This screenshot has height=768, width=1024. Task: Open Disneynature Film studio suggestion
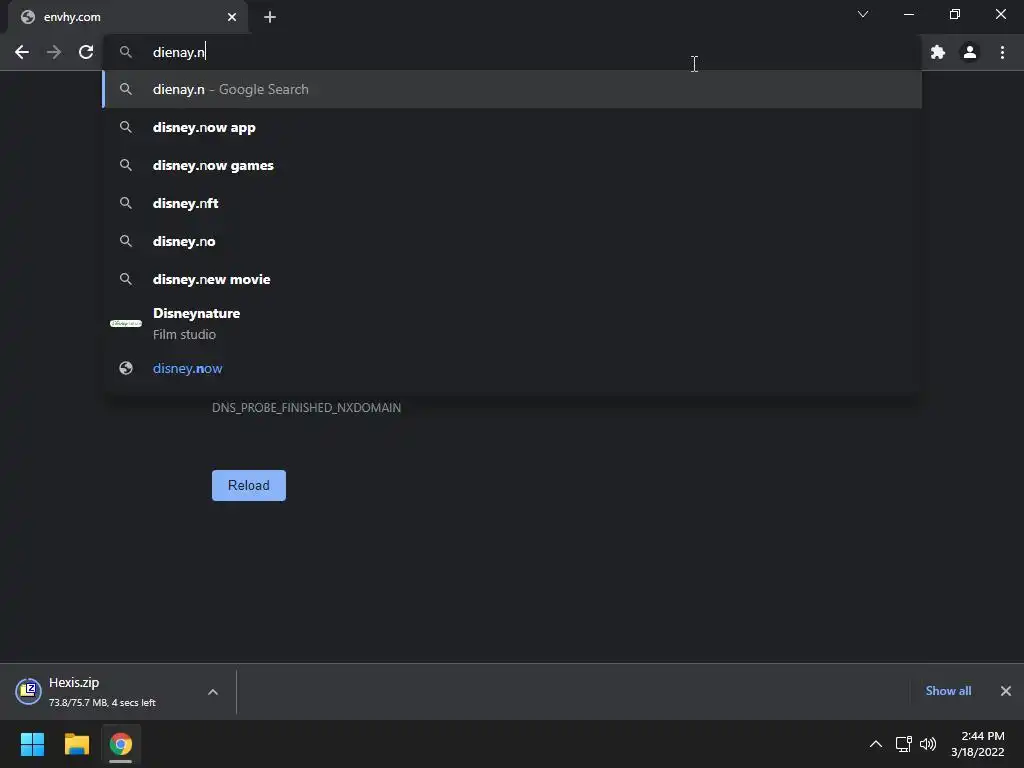click(x=512, y=323)
